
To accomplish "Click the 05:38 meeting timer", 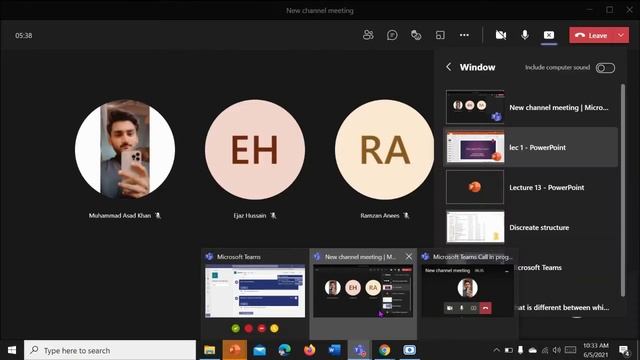I will [x=24, y=36].
